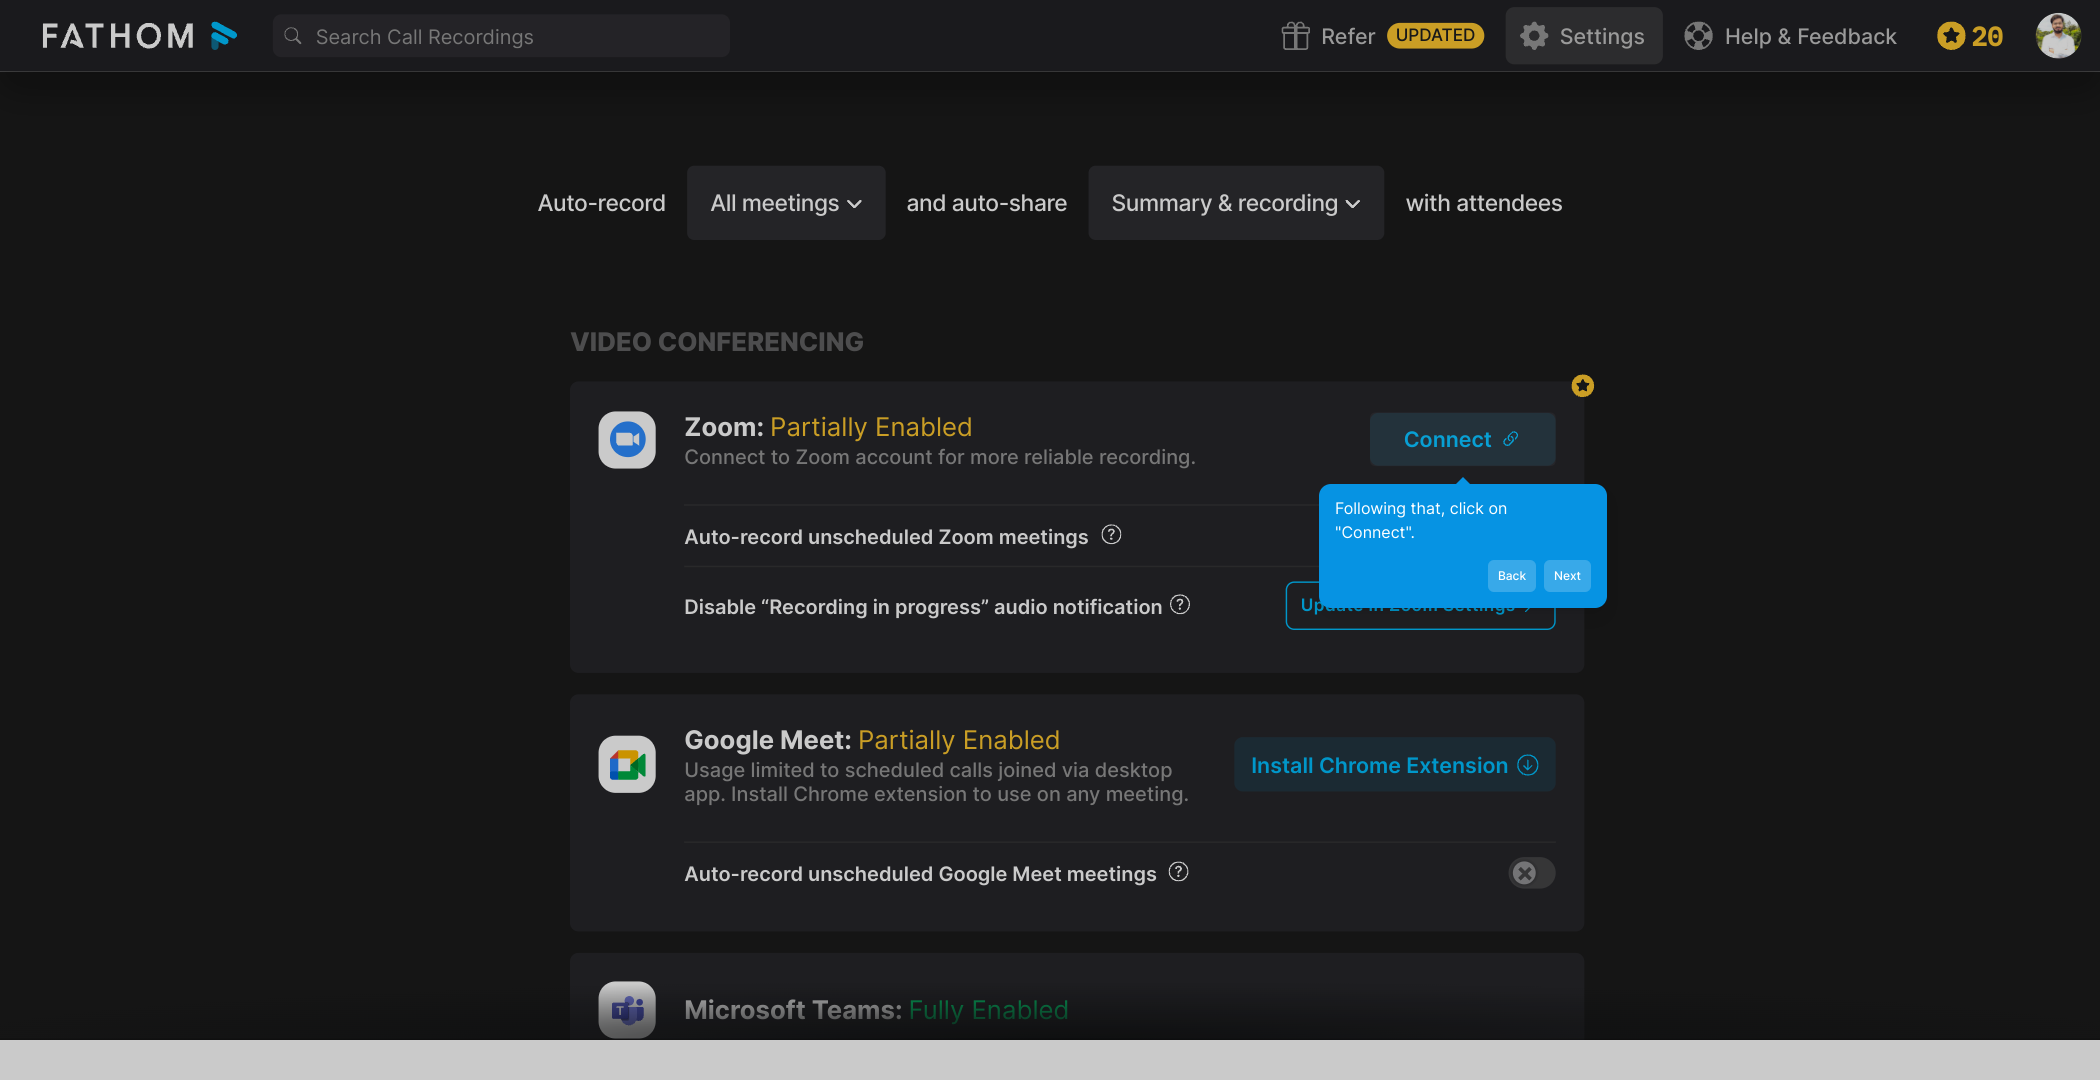Click the Zoom app icon
The image size is (2100, 1080).
(x=627, y=440)
